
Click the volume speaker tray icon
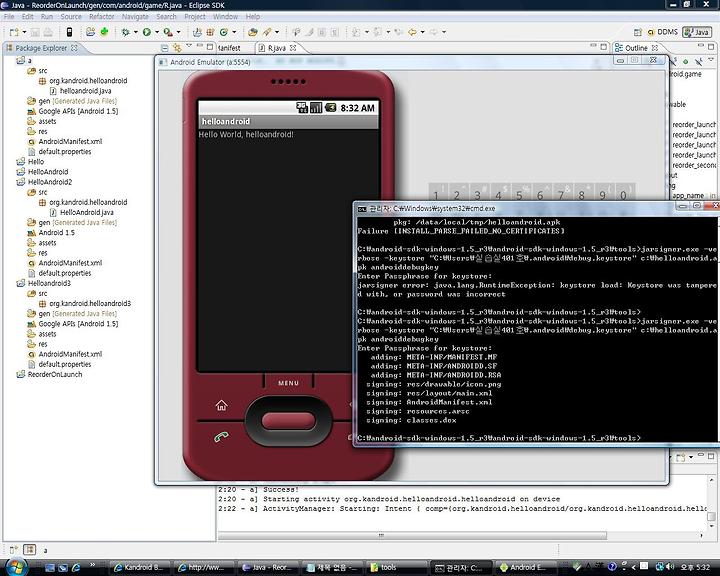coord(670,567)
